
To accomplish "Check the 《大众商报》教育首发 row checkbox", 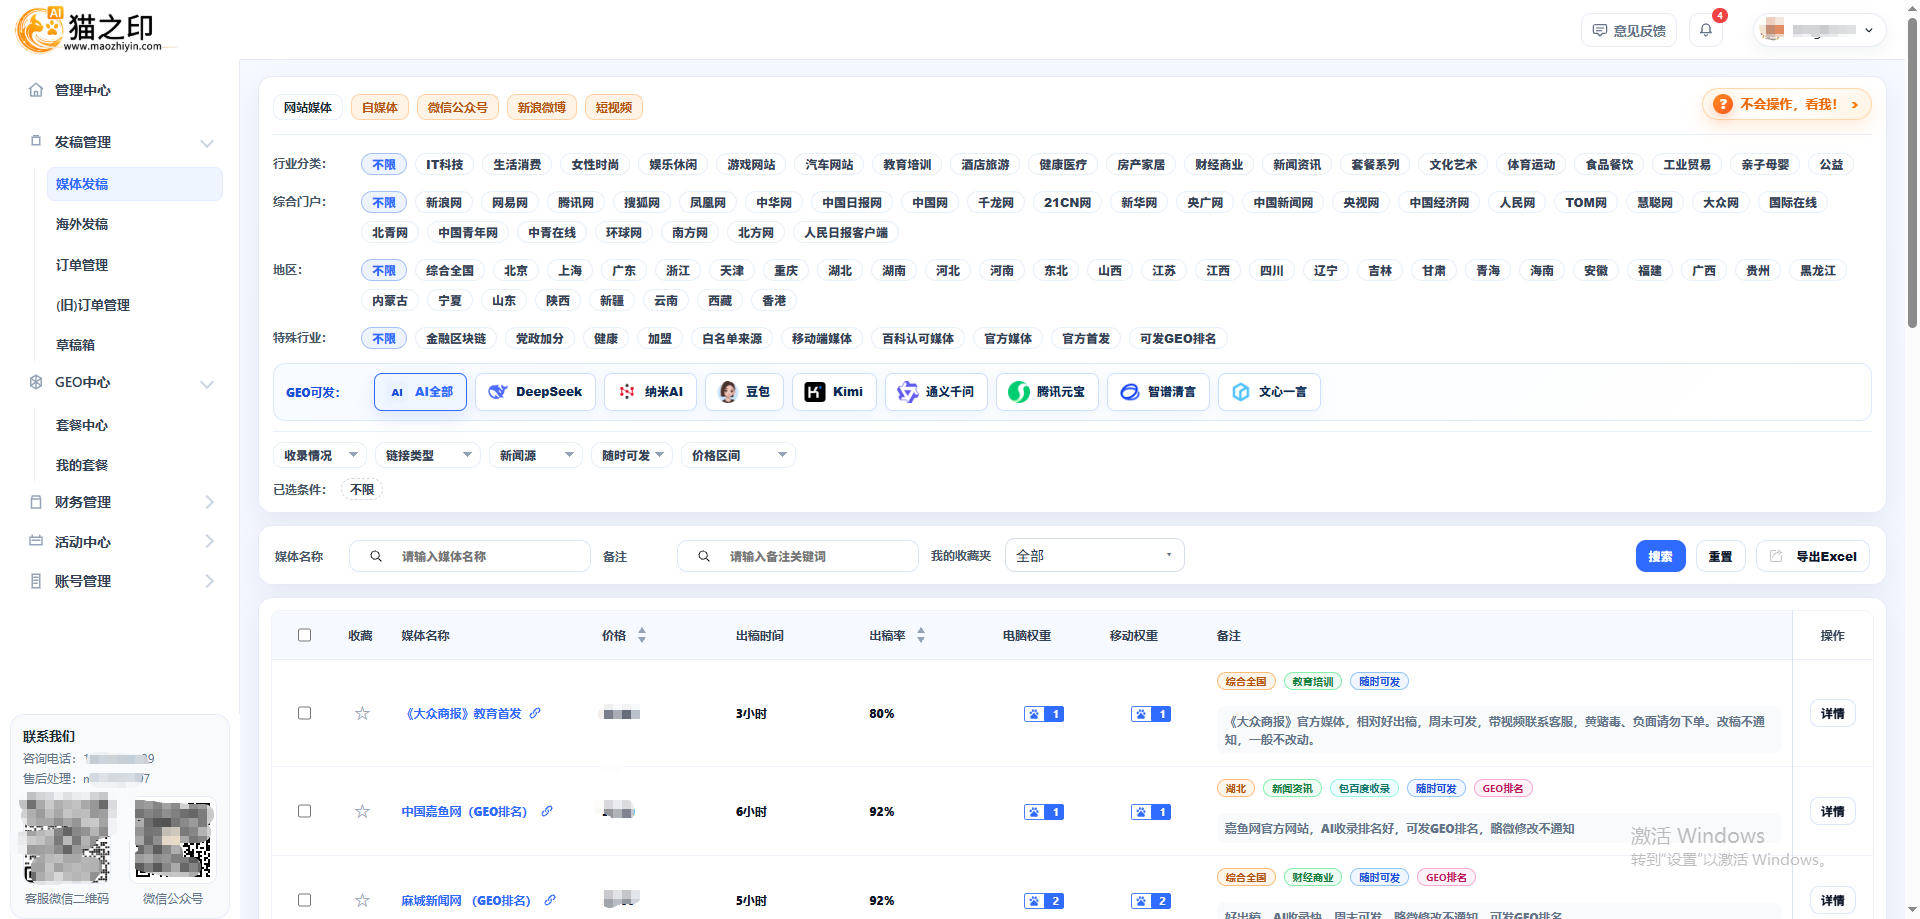I will (304, 713).
